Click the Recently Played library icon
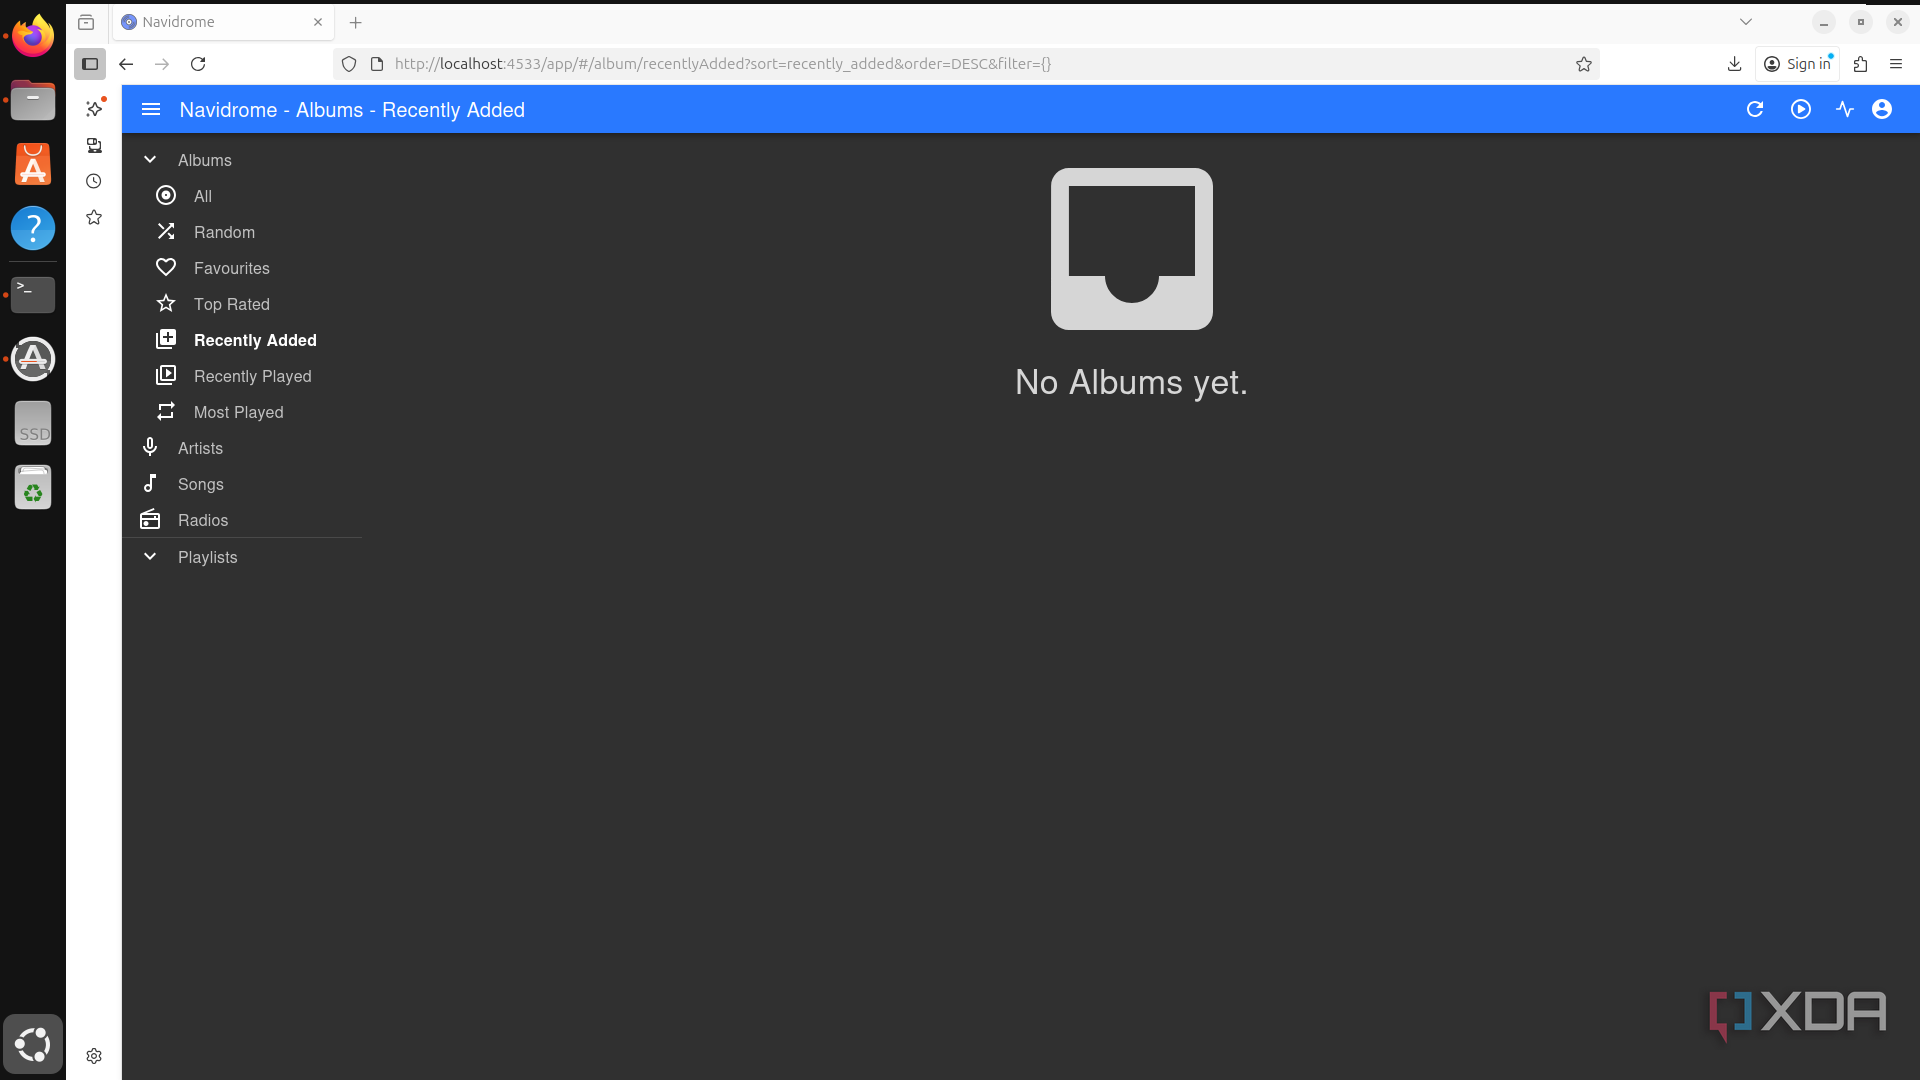 [x=166, y=376]
